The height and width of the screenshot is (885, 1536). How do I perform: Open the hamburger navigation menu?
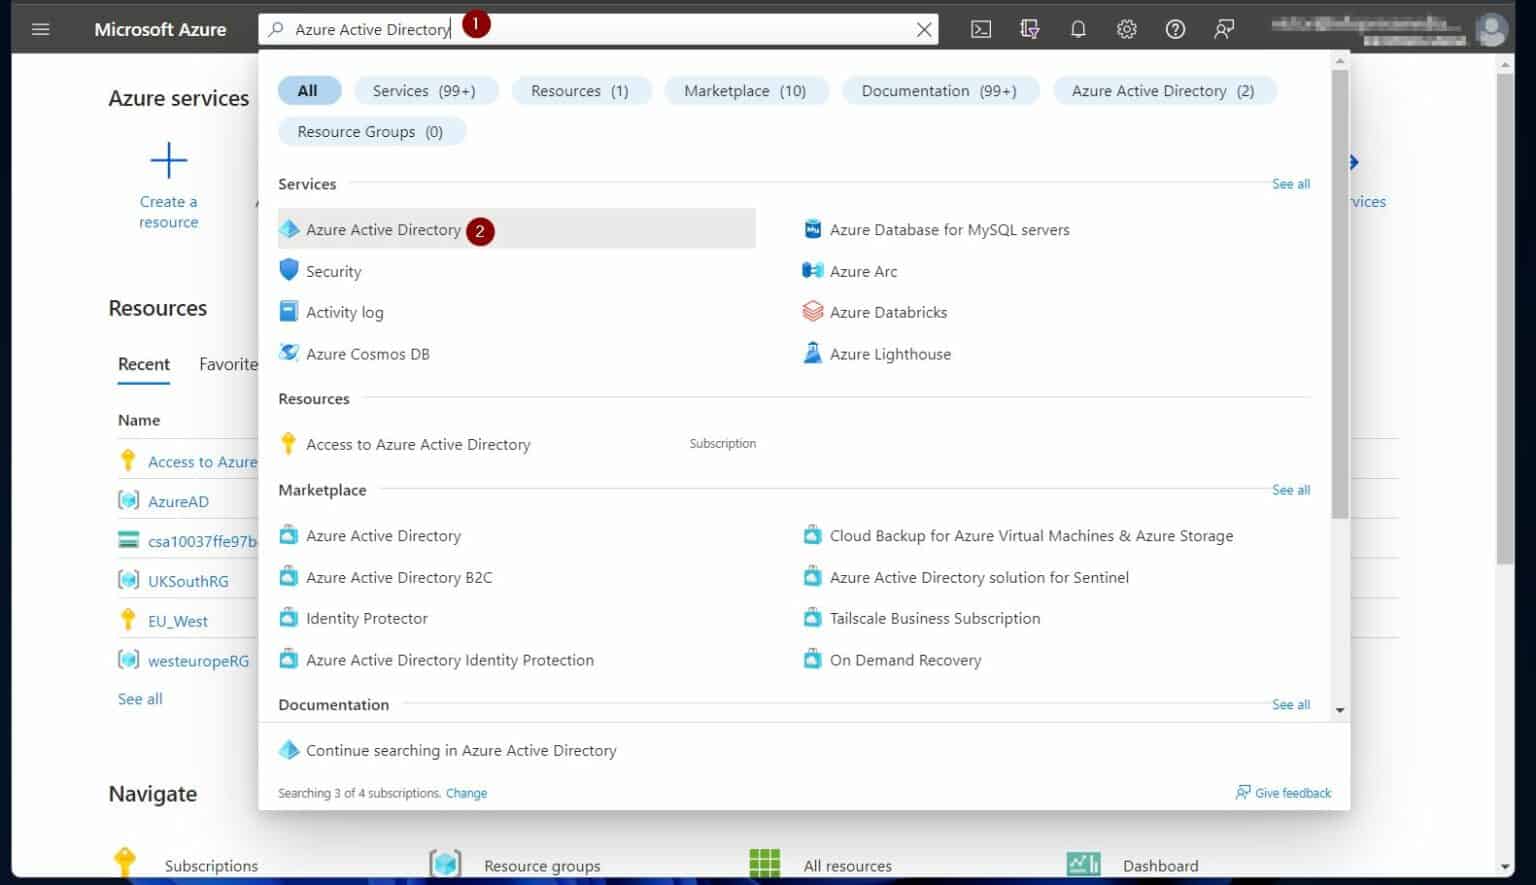pyautogui.click(x=40, y=29)
